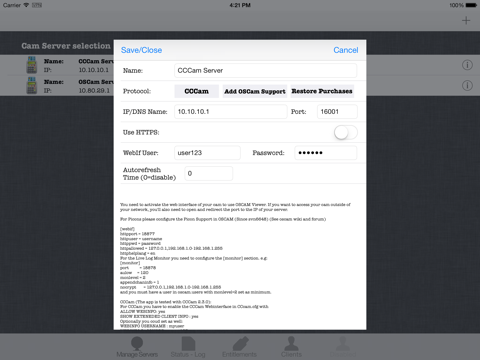Open the Status - Log tab
This screenshot has width=480, height=360.
pyautogui.click(x=188, y=347)
